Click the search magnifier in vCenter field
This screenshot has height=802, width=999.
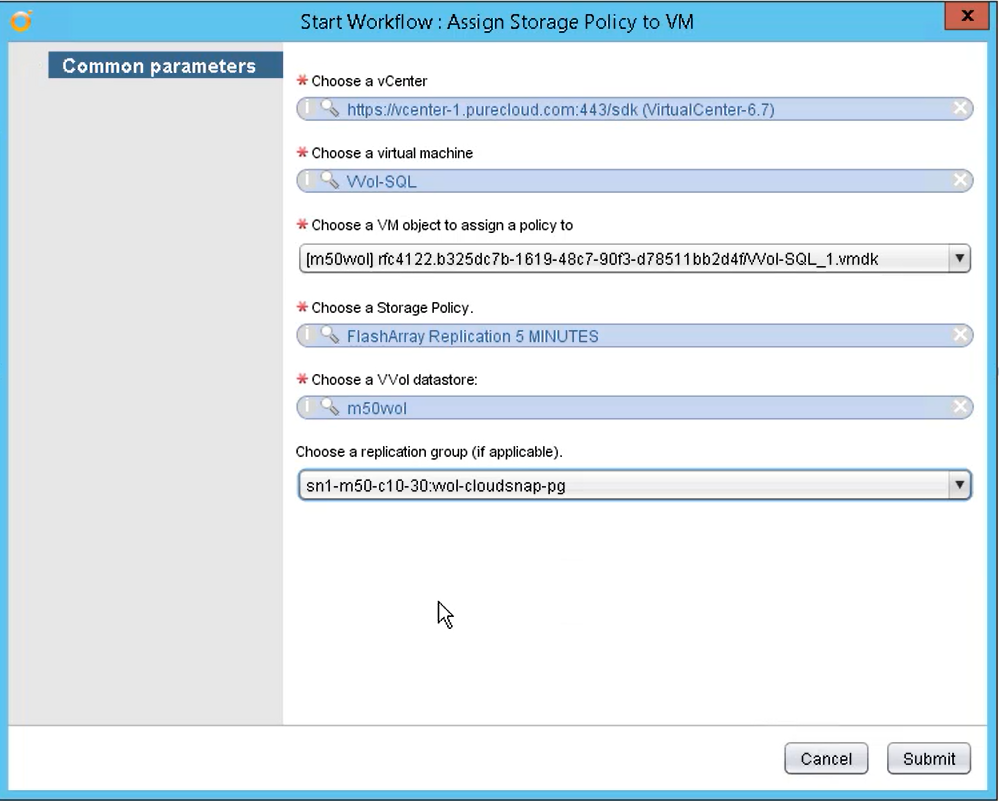[329, 108]
